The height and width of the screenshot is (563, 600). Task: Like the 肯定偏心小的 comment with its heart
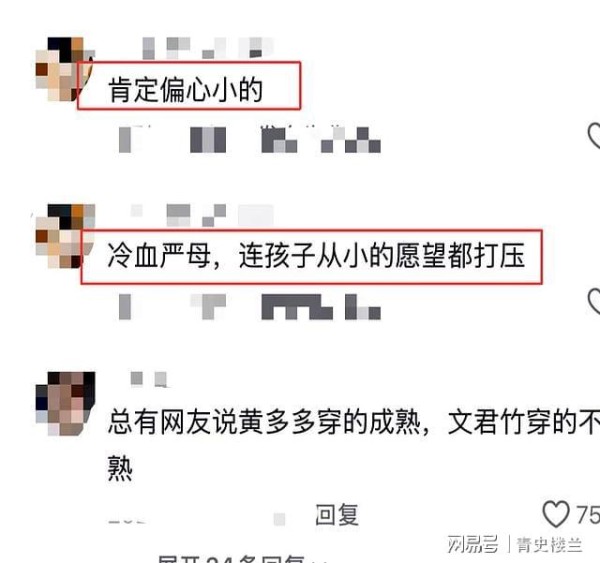[594, 135]
